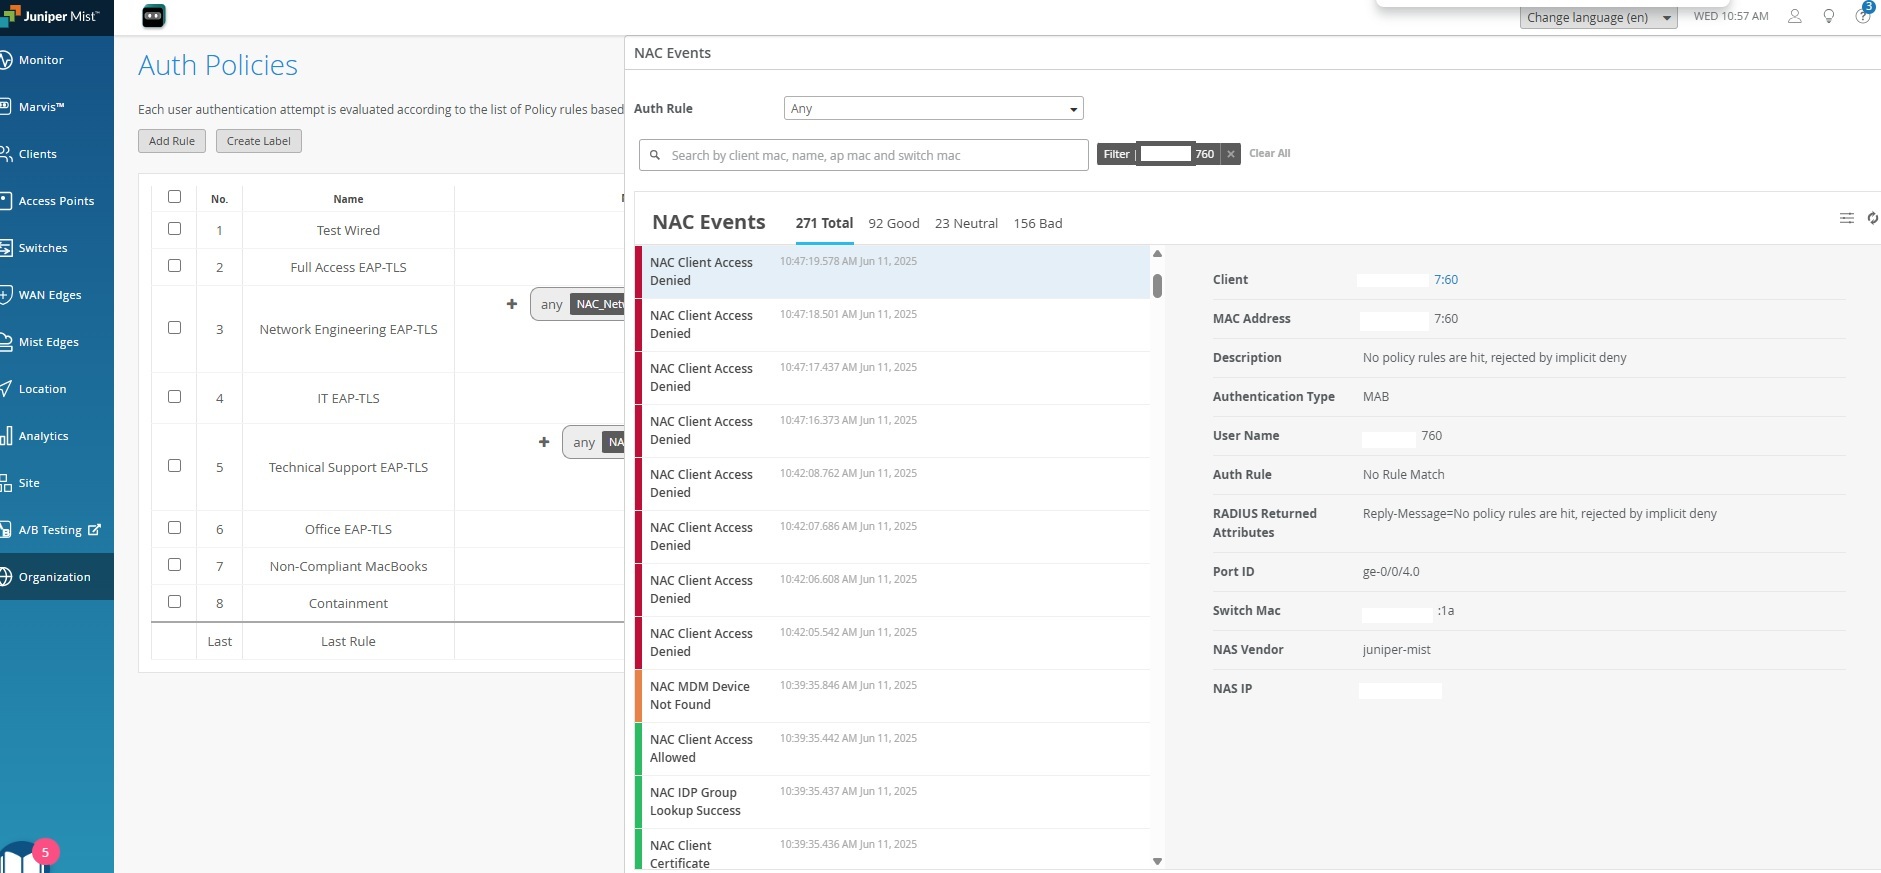Add condition plus for Technical Support rule
This screenshot has height=873, width=1881.
pos(544,441)
